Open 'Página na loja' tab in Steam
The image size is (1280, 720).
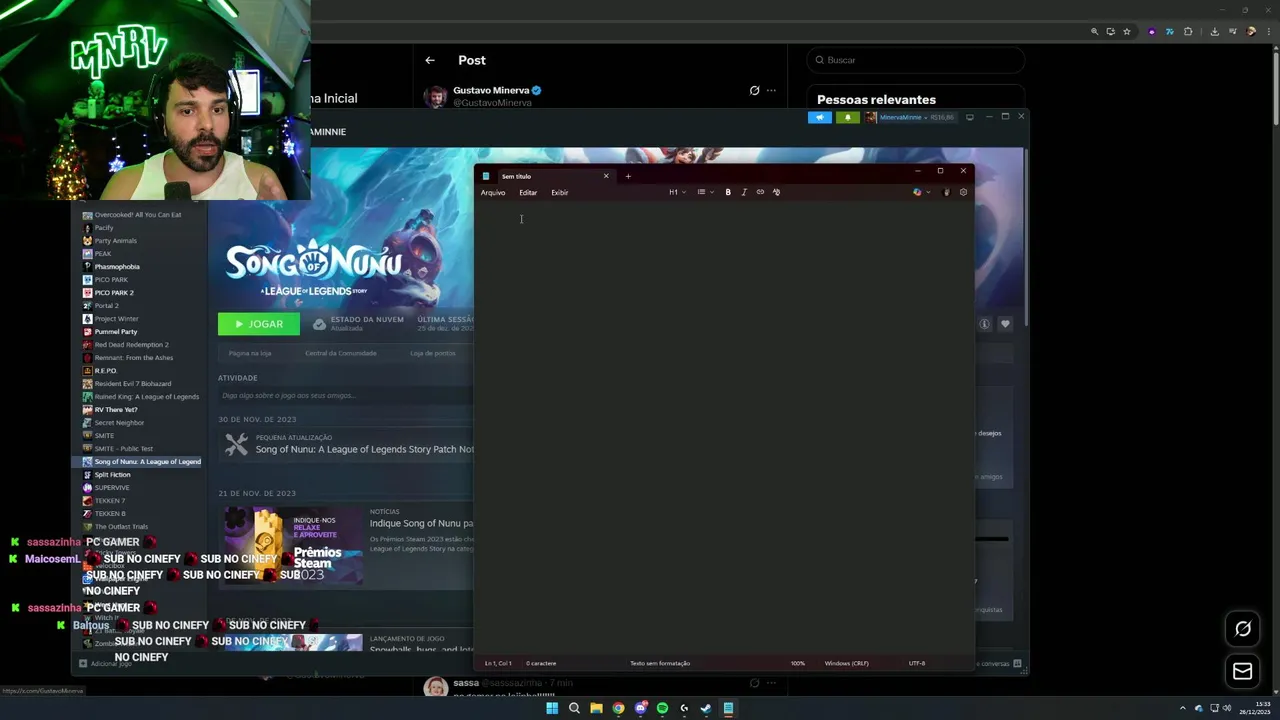250,353
